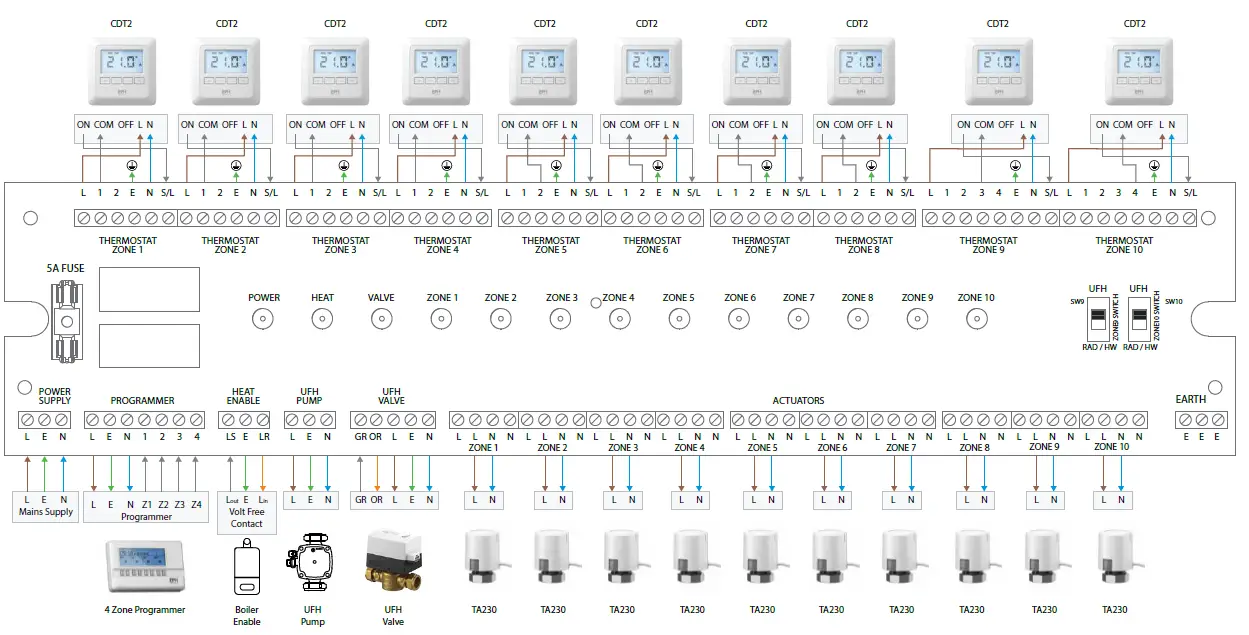
Task: Click the "THERMOSTAT ZONE 5" label
Action: pyautogui.click(x=550, y=245)
